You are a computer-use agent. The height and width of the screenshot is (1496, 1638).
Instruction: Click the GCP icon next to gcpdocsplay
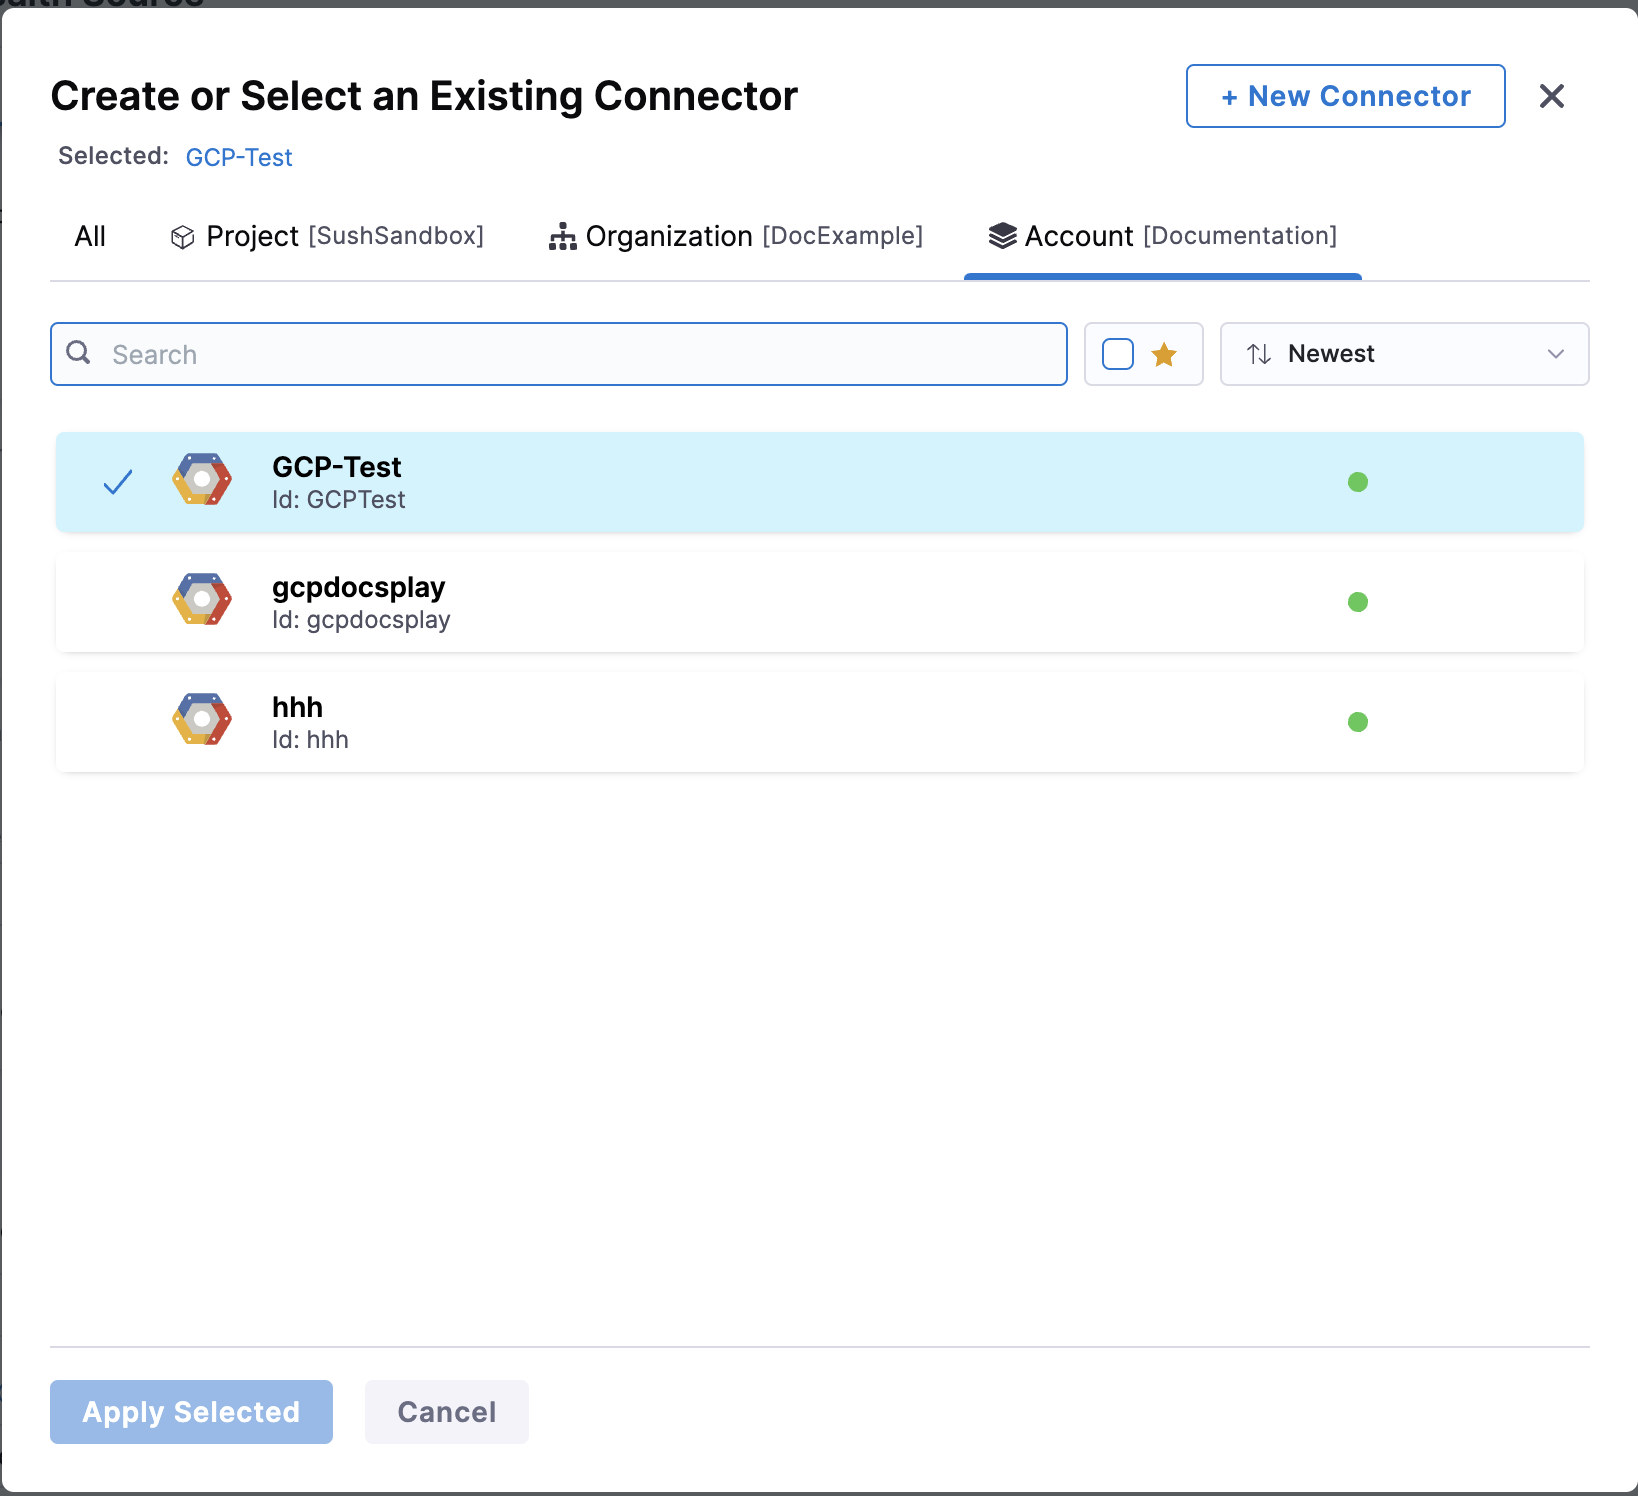coord(202,600)
